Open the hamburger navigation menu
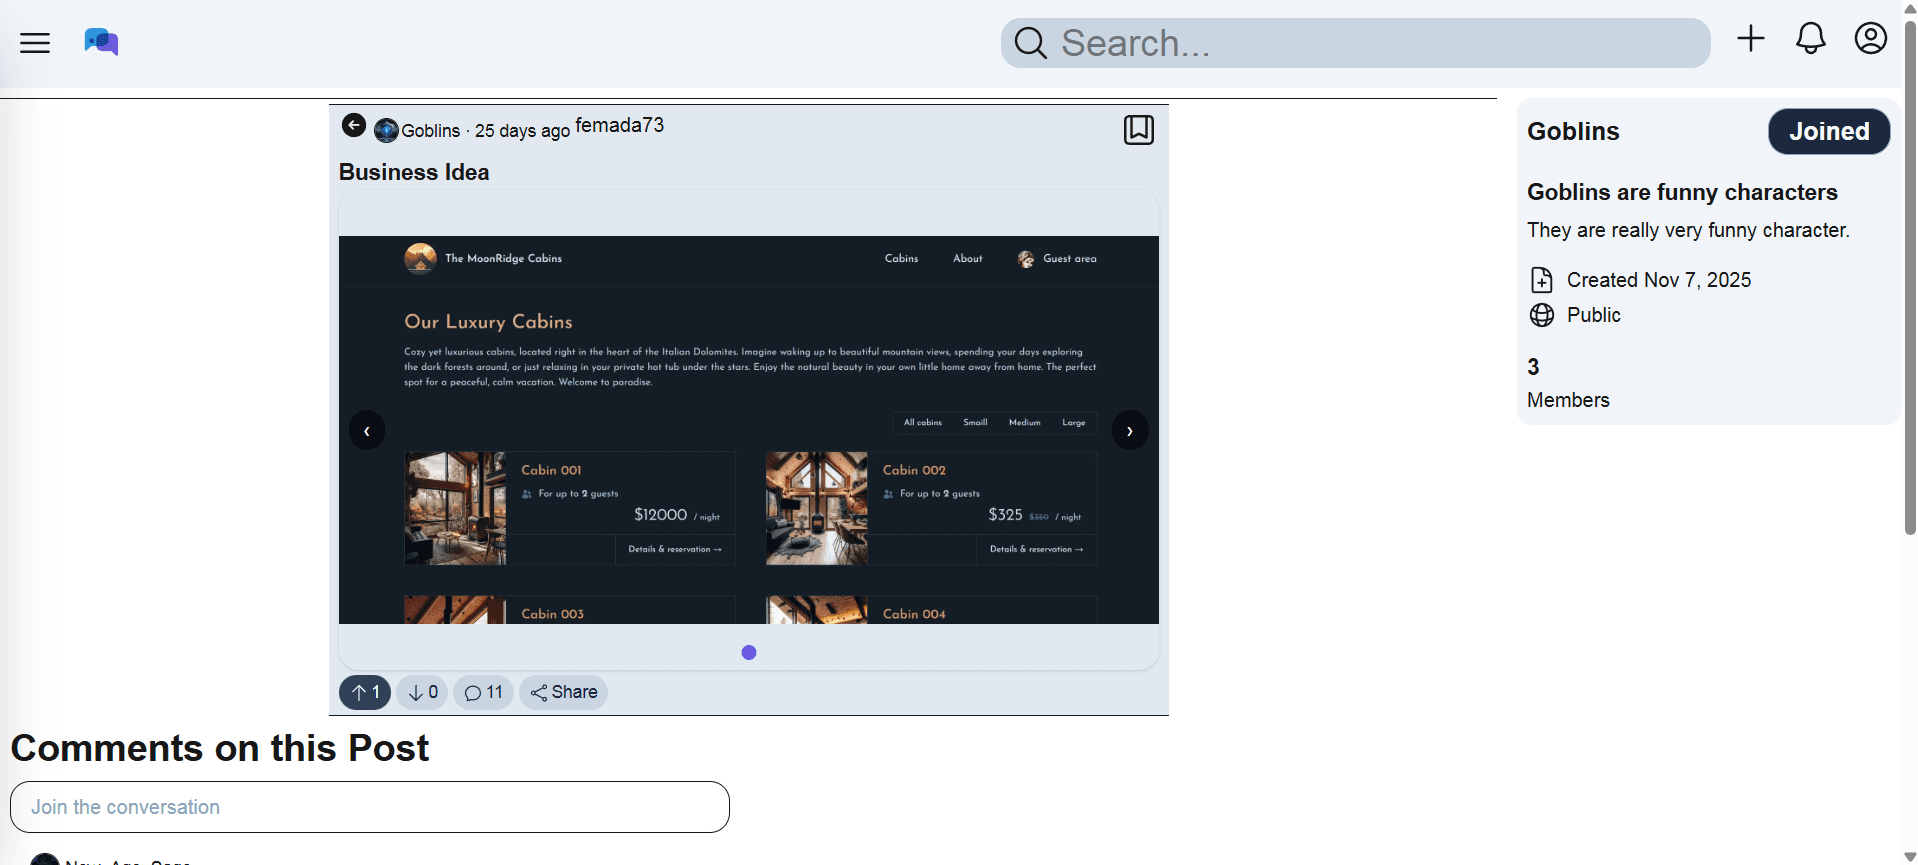This screenshot has width=1918, height=865. pos(35,42)
